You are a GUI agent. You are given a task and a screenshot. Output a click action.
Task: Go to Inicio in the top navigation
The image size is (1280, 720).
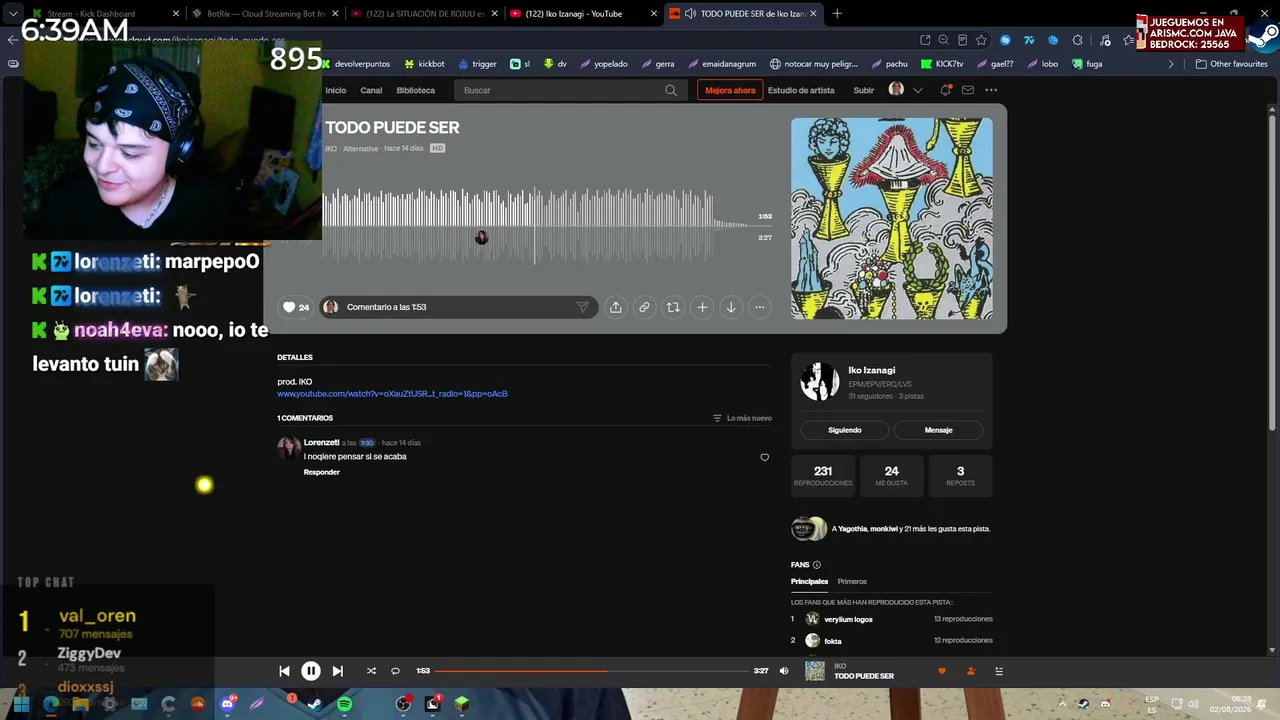[336, 90]
